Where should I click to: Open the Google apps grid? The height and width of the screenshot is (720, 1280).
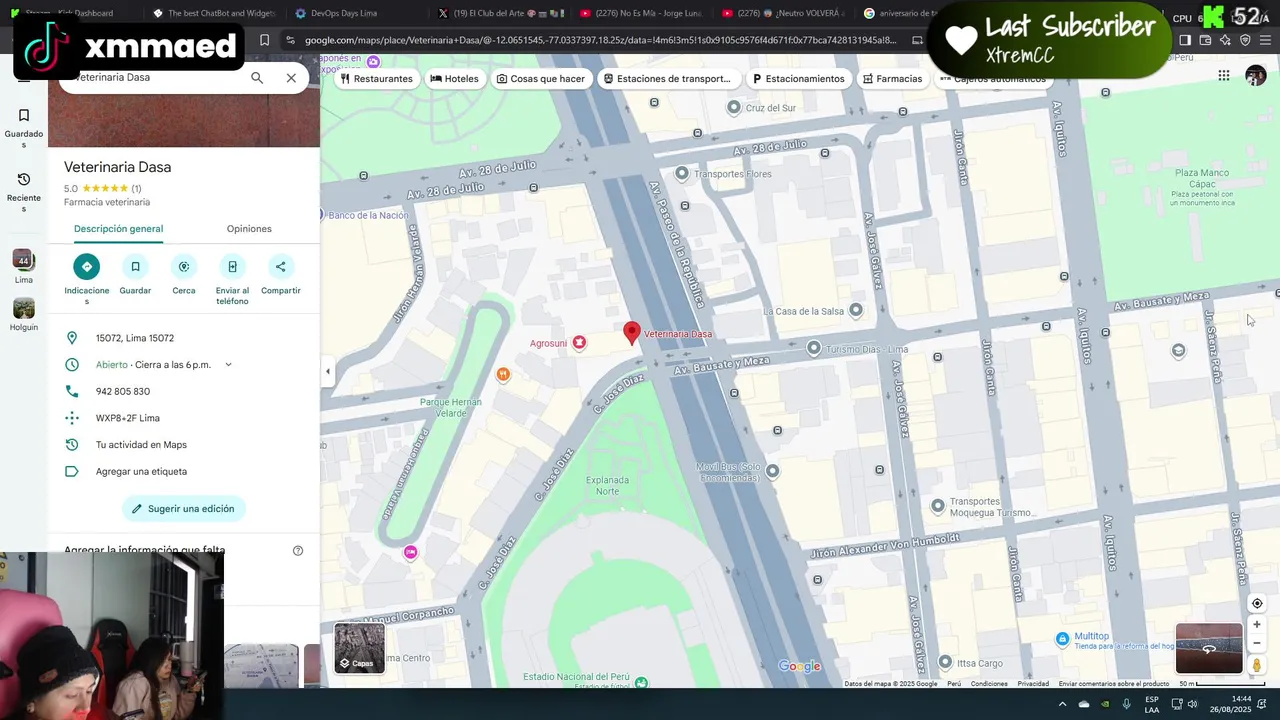[1224, 76]
